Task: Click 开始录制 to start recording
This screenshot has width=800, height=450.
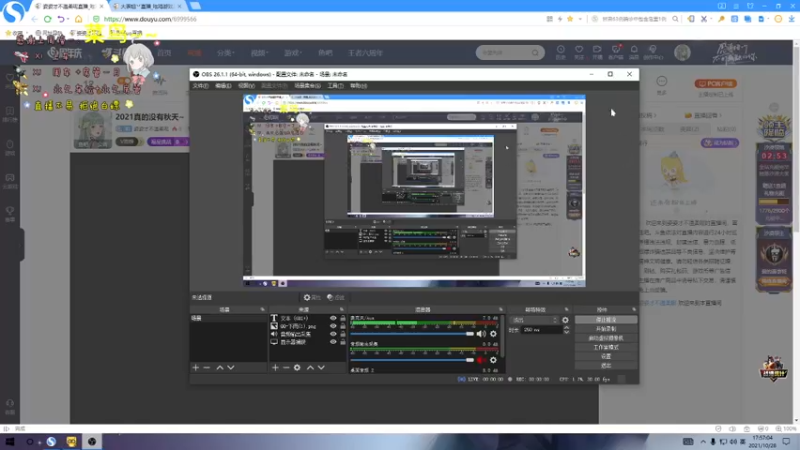Action: [606, 329]
